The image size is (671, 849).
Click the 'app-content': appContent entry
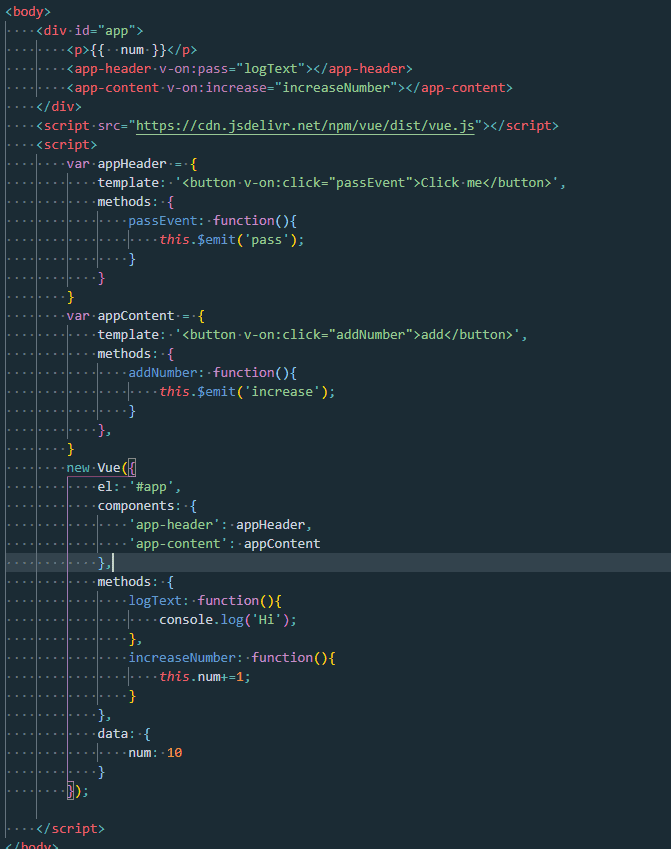(x=224, y=544)
